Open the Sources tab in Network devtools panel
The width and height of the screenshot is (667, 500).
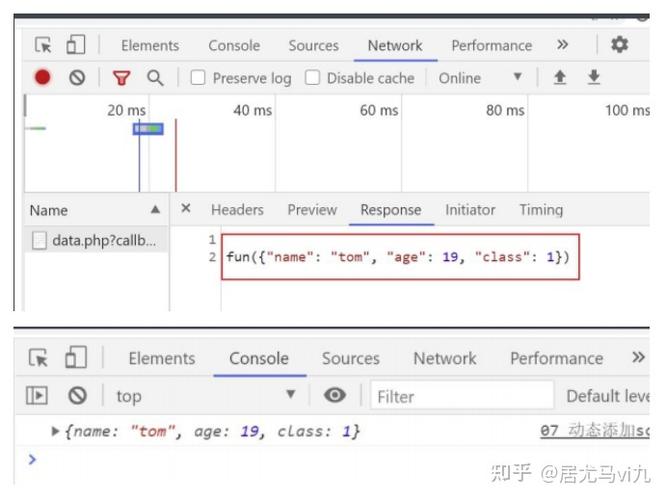pos(314,46)
